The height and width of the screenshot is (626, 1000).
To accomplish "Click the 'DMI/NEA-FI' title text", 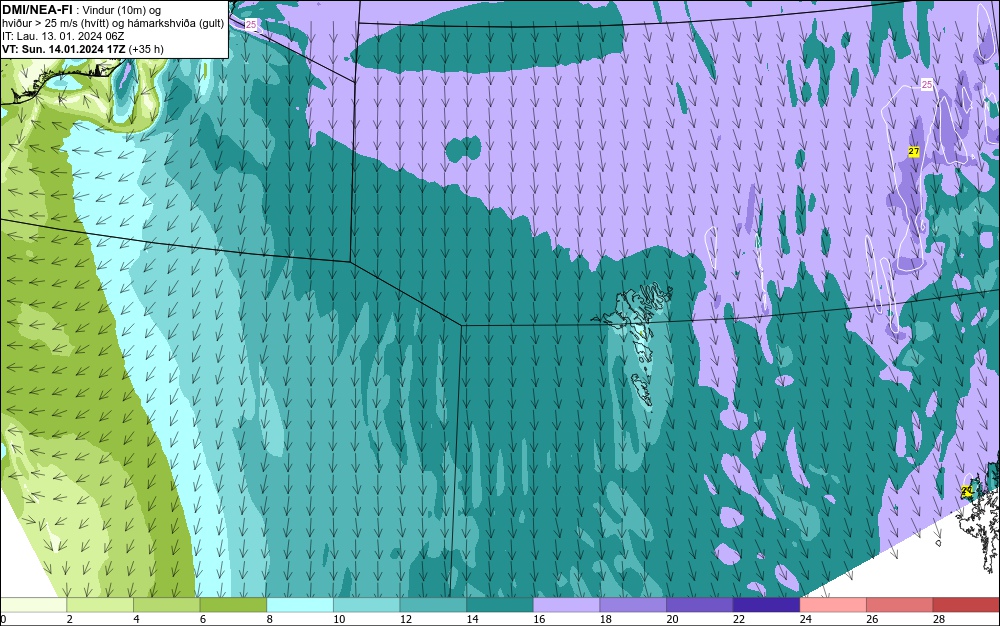I will 37,10.
